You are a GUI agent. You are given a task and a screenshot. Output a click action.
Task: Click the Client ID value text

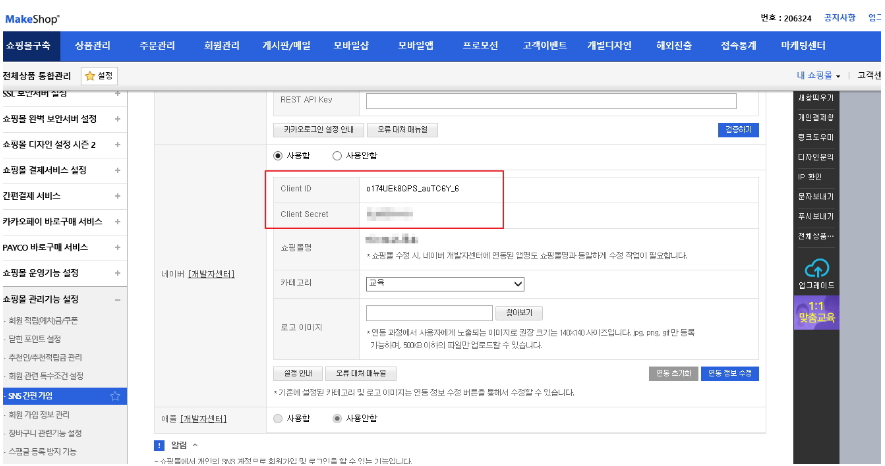413,188
